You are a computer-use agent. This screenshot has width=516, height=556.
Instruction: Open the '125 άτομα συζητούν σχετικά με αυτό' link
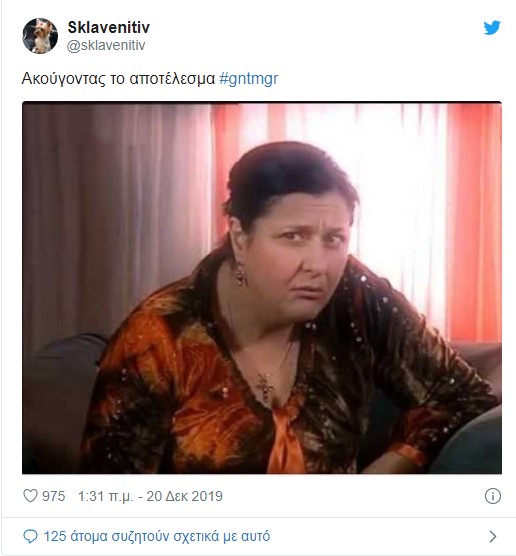[157, 536]
